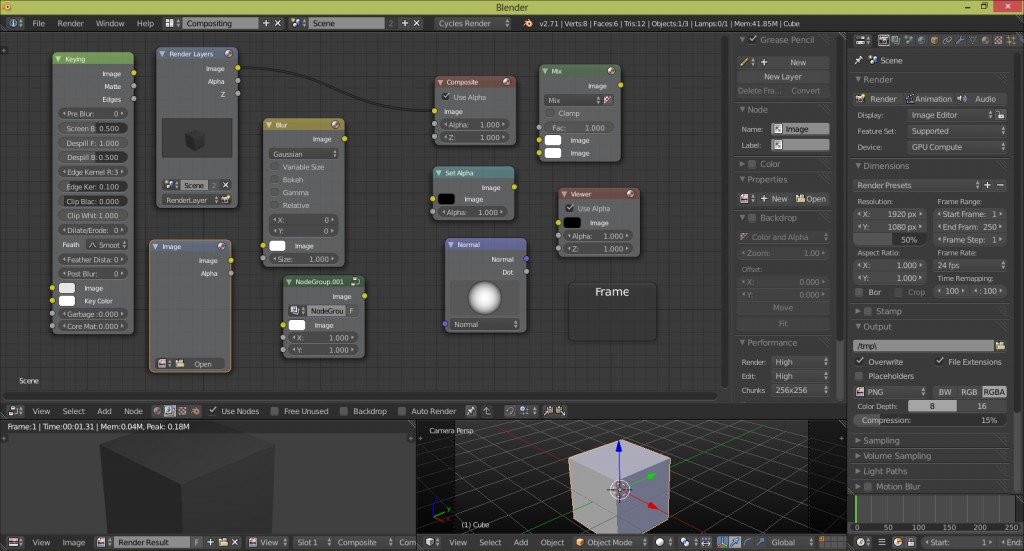
Task: Open the Render properties tab camera icon
Action: tap(883, 41)
